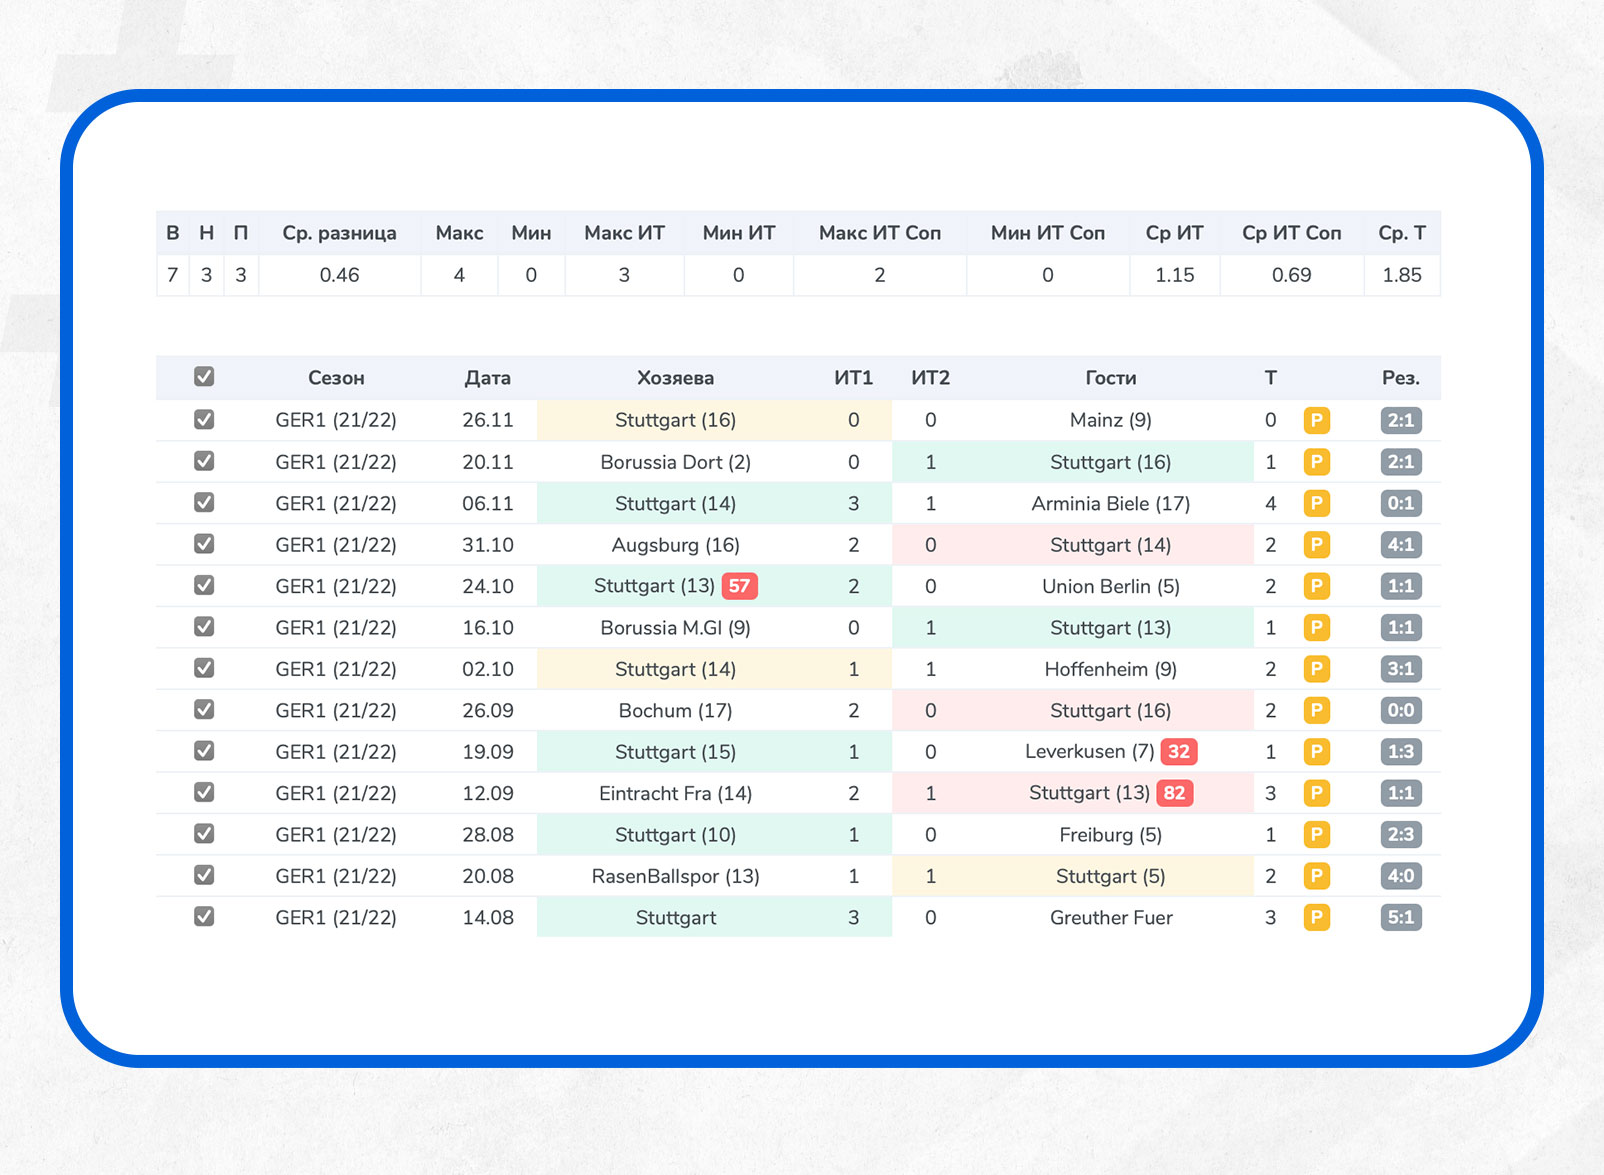Sort table by Дата column header
This screenshot has width=1604, height=1175.
click(x=487, y=378)
